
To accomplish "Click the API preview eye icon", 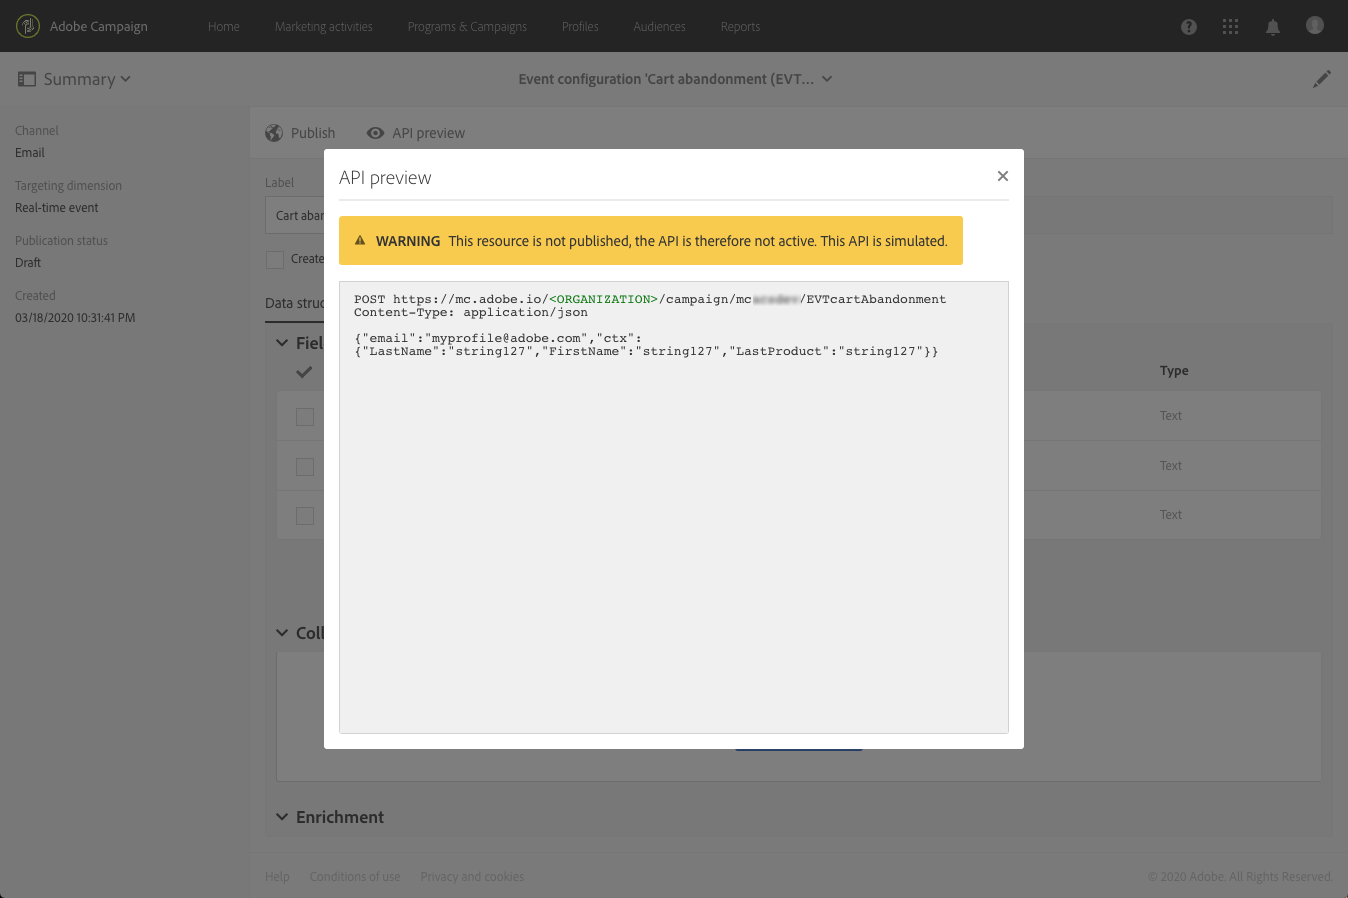I will [375, 133].
